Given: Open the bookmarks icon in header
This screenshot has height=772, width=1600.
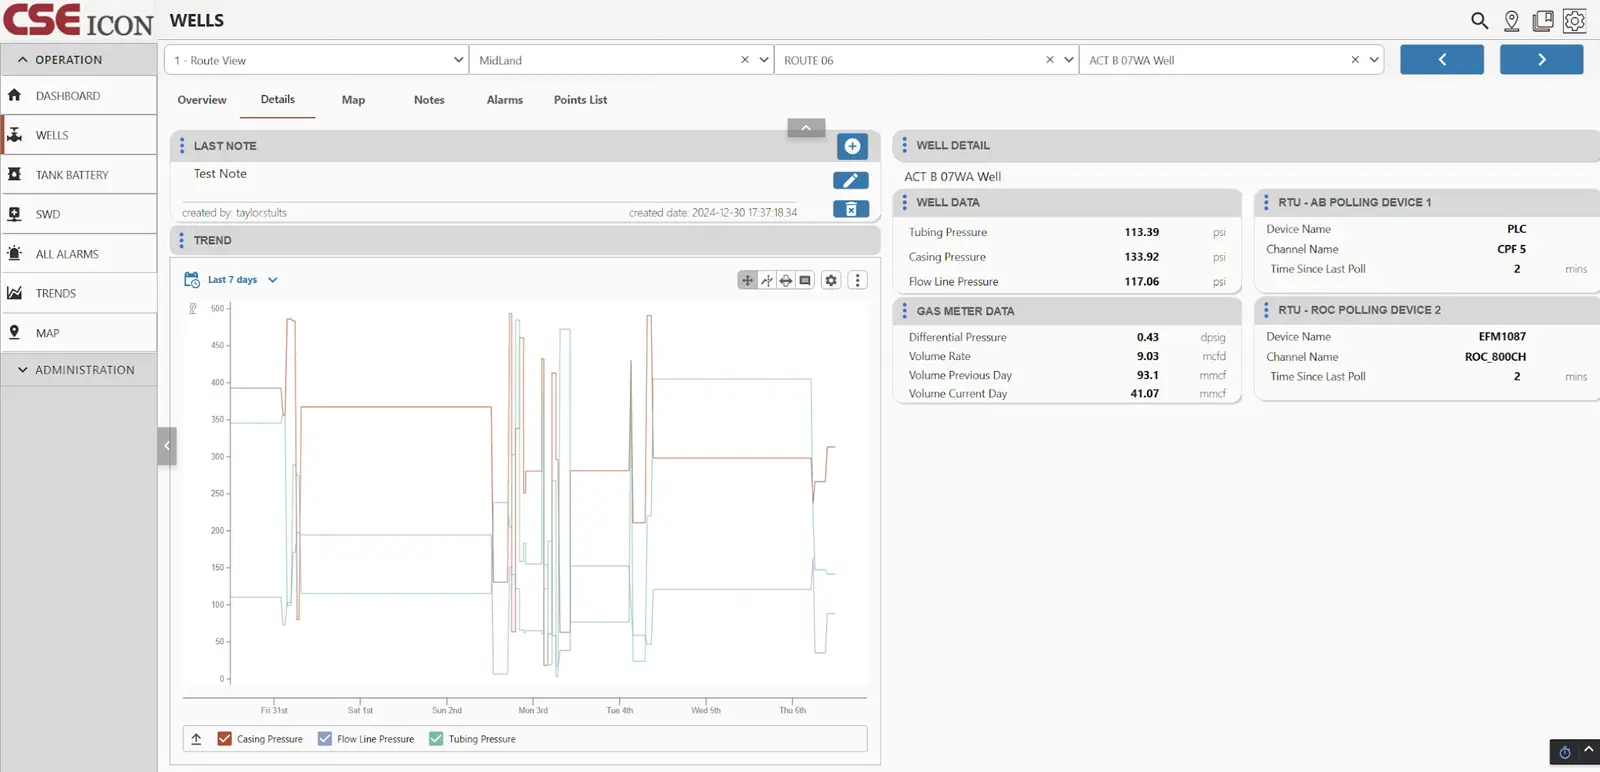Looking at the screenshot, I should pos(1543,20).
